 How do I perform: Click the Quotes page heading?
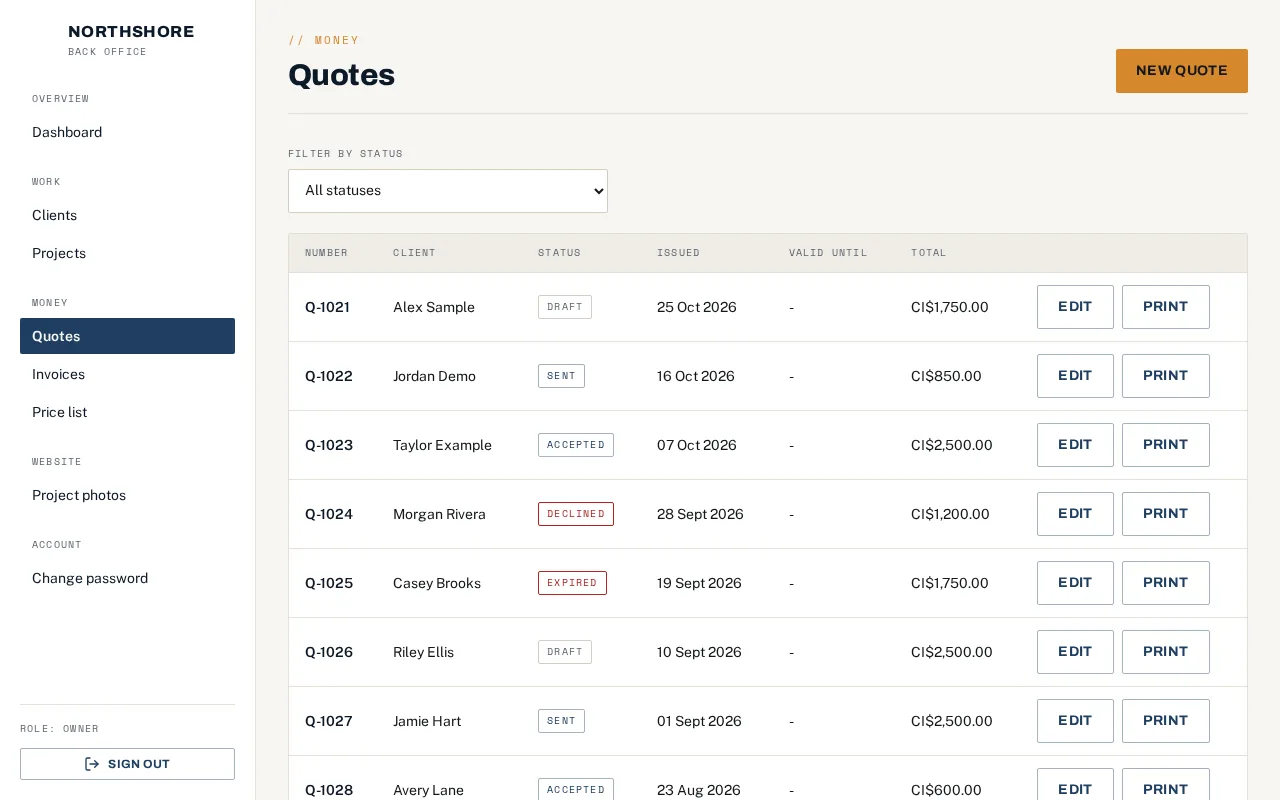pos(341,75)
